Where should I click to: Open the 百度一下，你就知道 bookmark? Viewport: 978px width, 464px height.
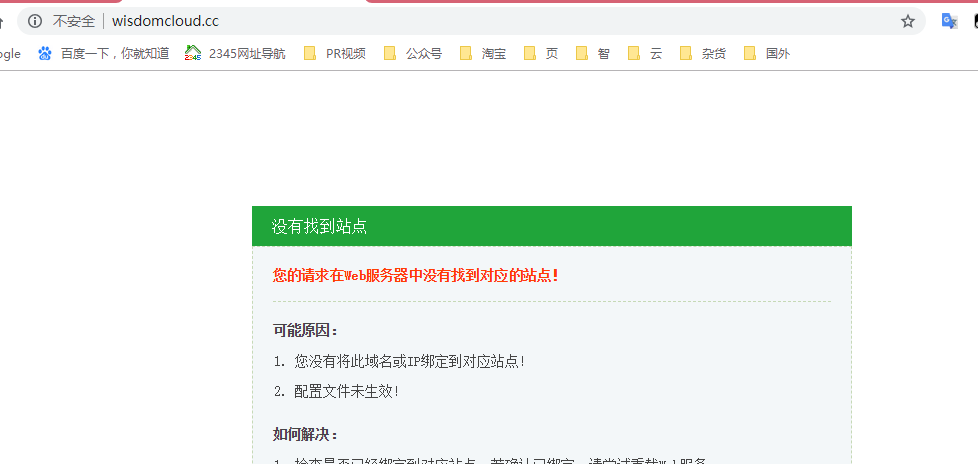pyautogui.click(x=104, y=54)
